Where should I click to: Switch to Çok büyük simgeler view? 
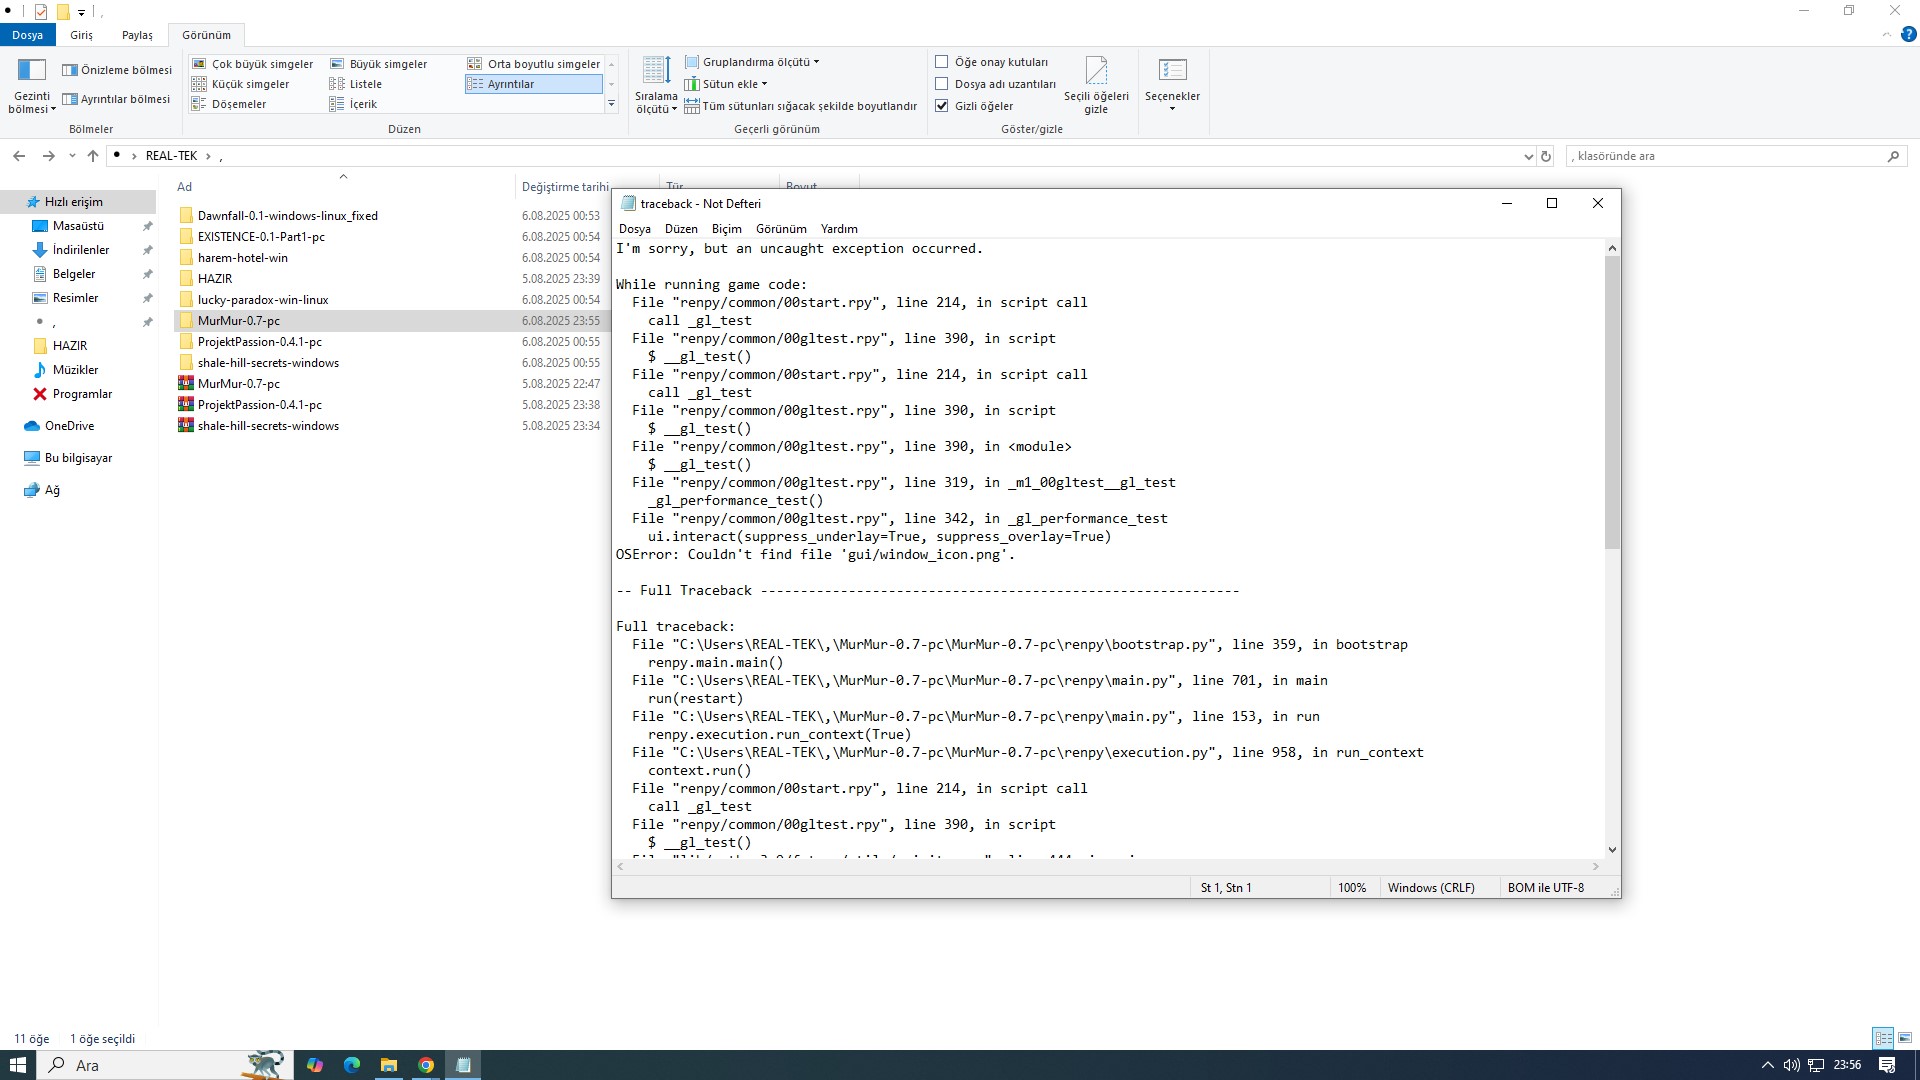coord(253,64)
